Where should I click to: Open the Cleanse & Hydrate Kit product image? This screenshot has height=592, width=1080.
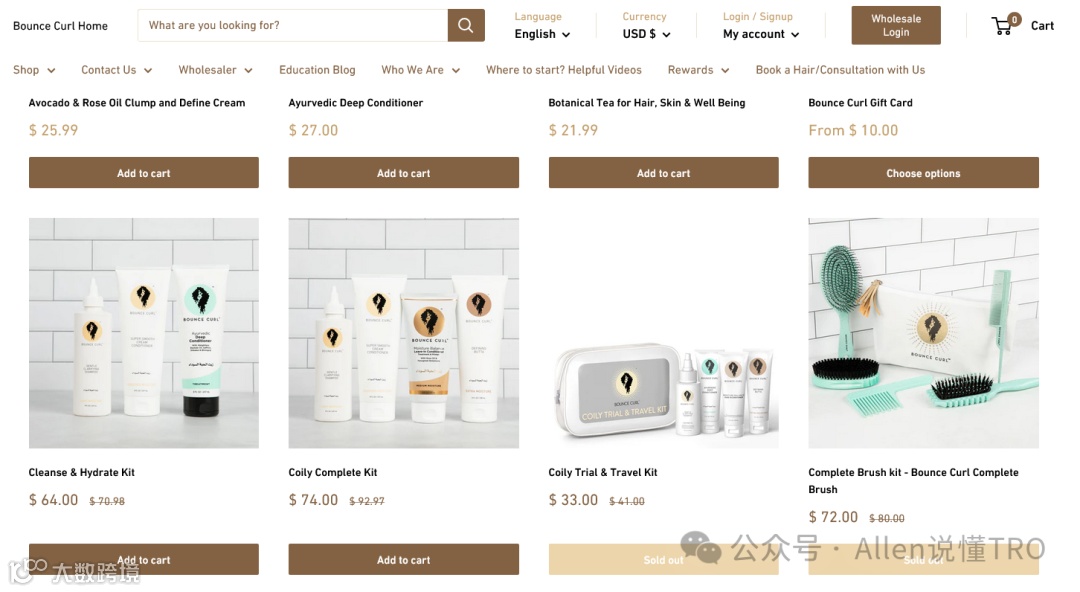point(144,334)
